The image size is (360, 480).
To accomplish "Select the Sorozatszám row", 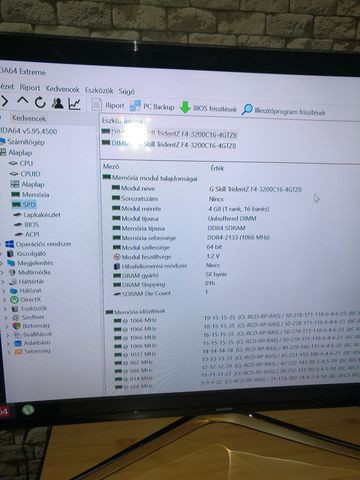I will [x=168, y=198].
